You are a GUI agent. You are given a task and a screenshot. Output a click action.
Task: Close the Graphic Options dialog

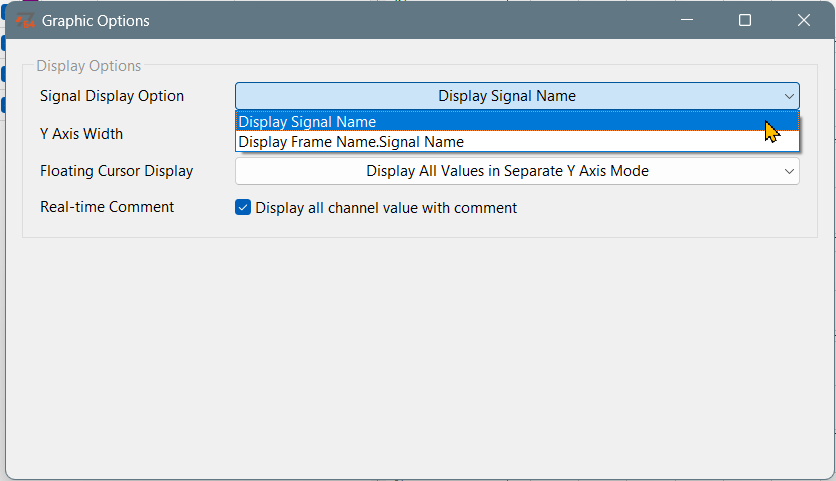[x=803, y=20]
